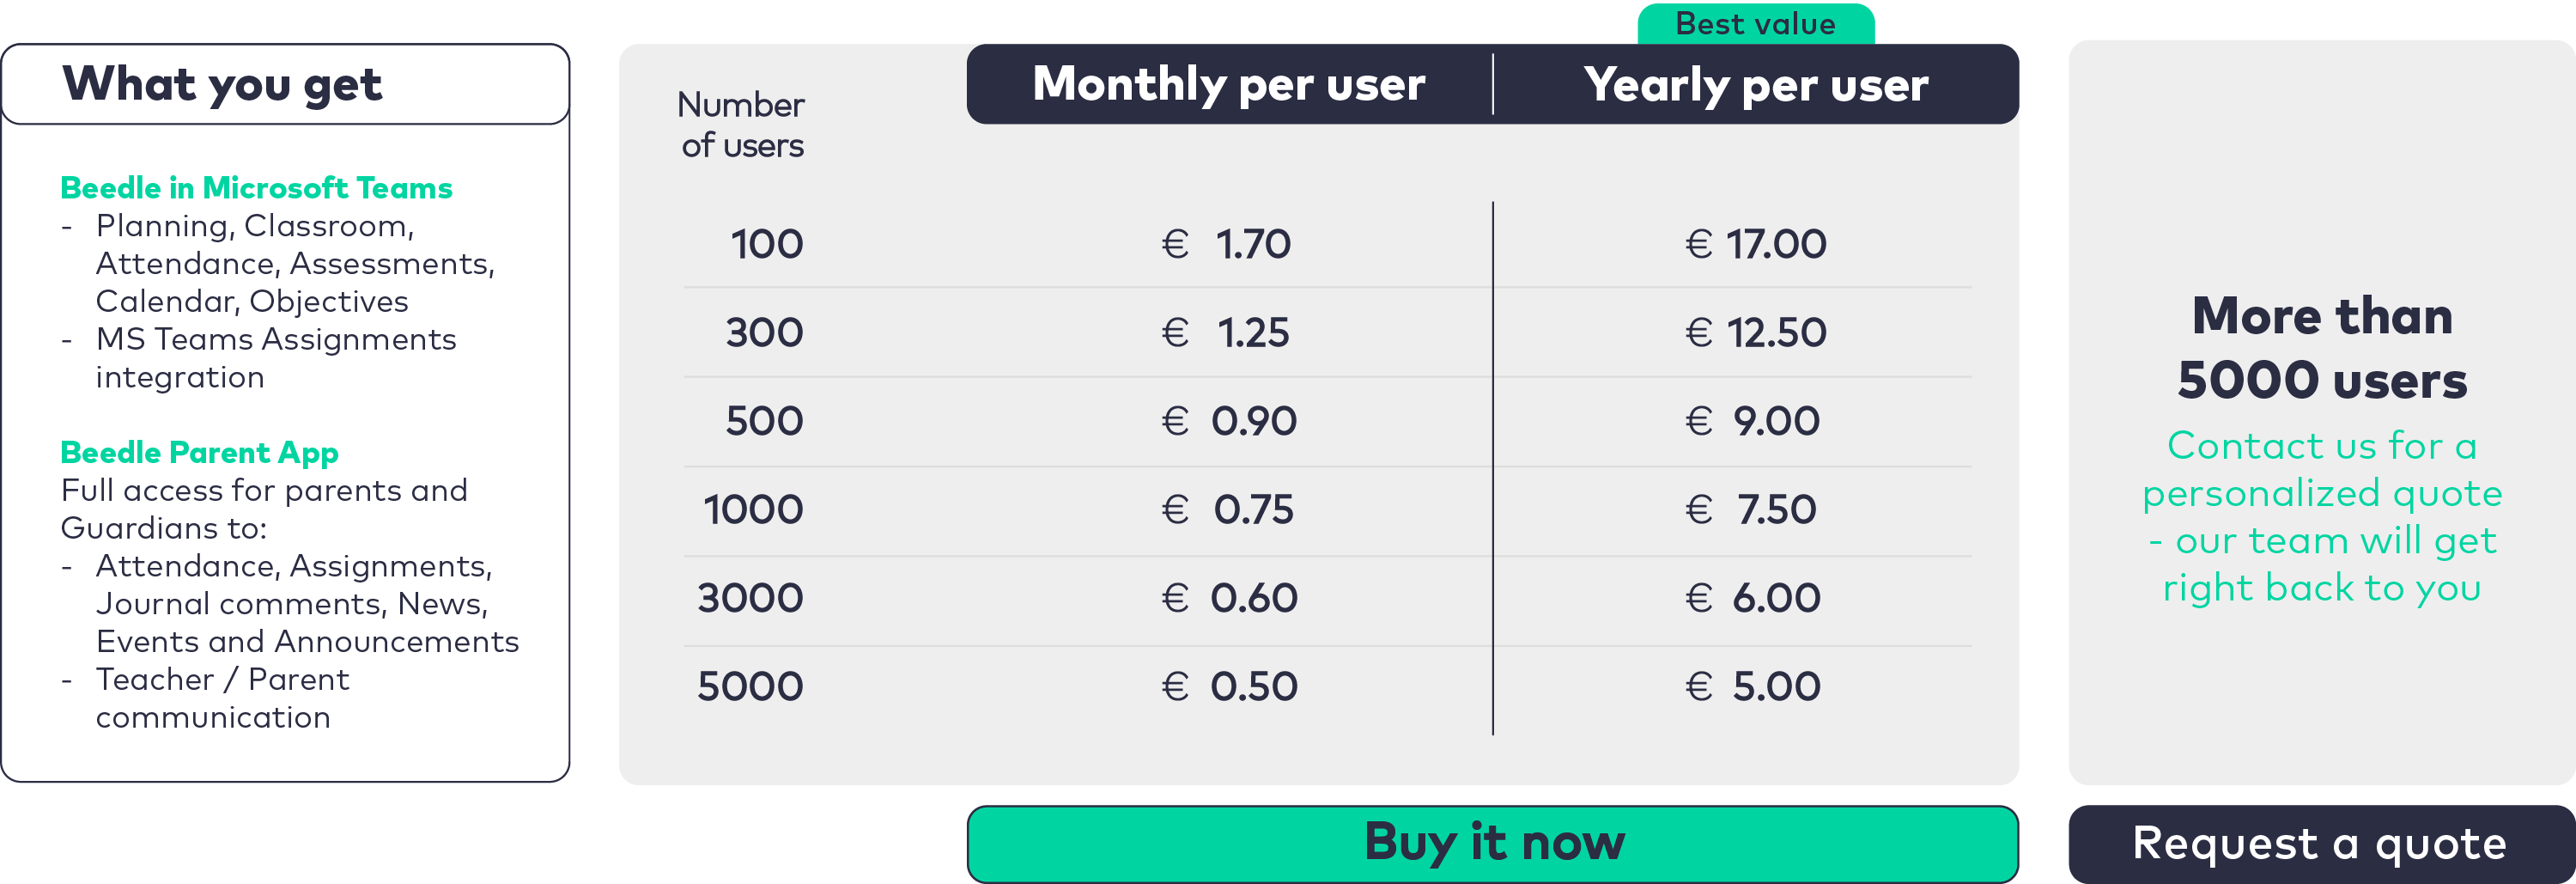Image resolution: width=2576 pixels, height=884 pixels.
Task: Click the Contact us for a personalized quote text
Action: 2321,516
